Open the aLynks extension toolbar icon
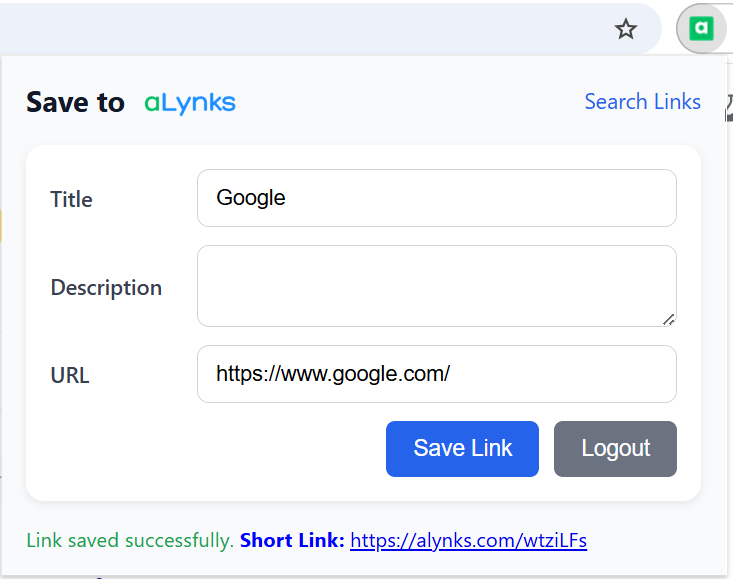 (702, 29)
